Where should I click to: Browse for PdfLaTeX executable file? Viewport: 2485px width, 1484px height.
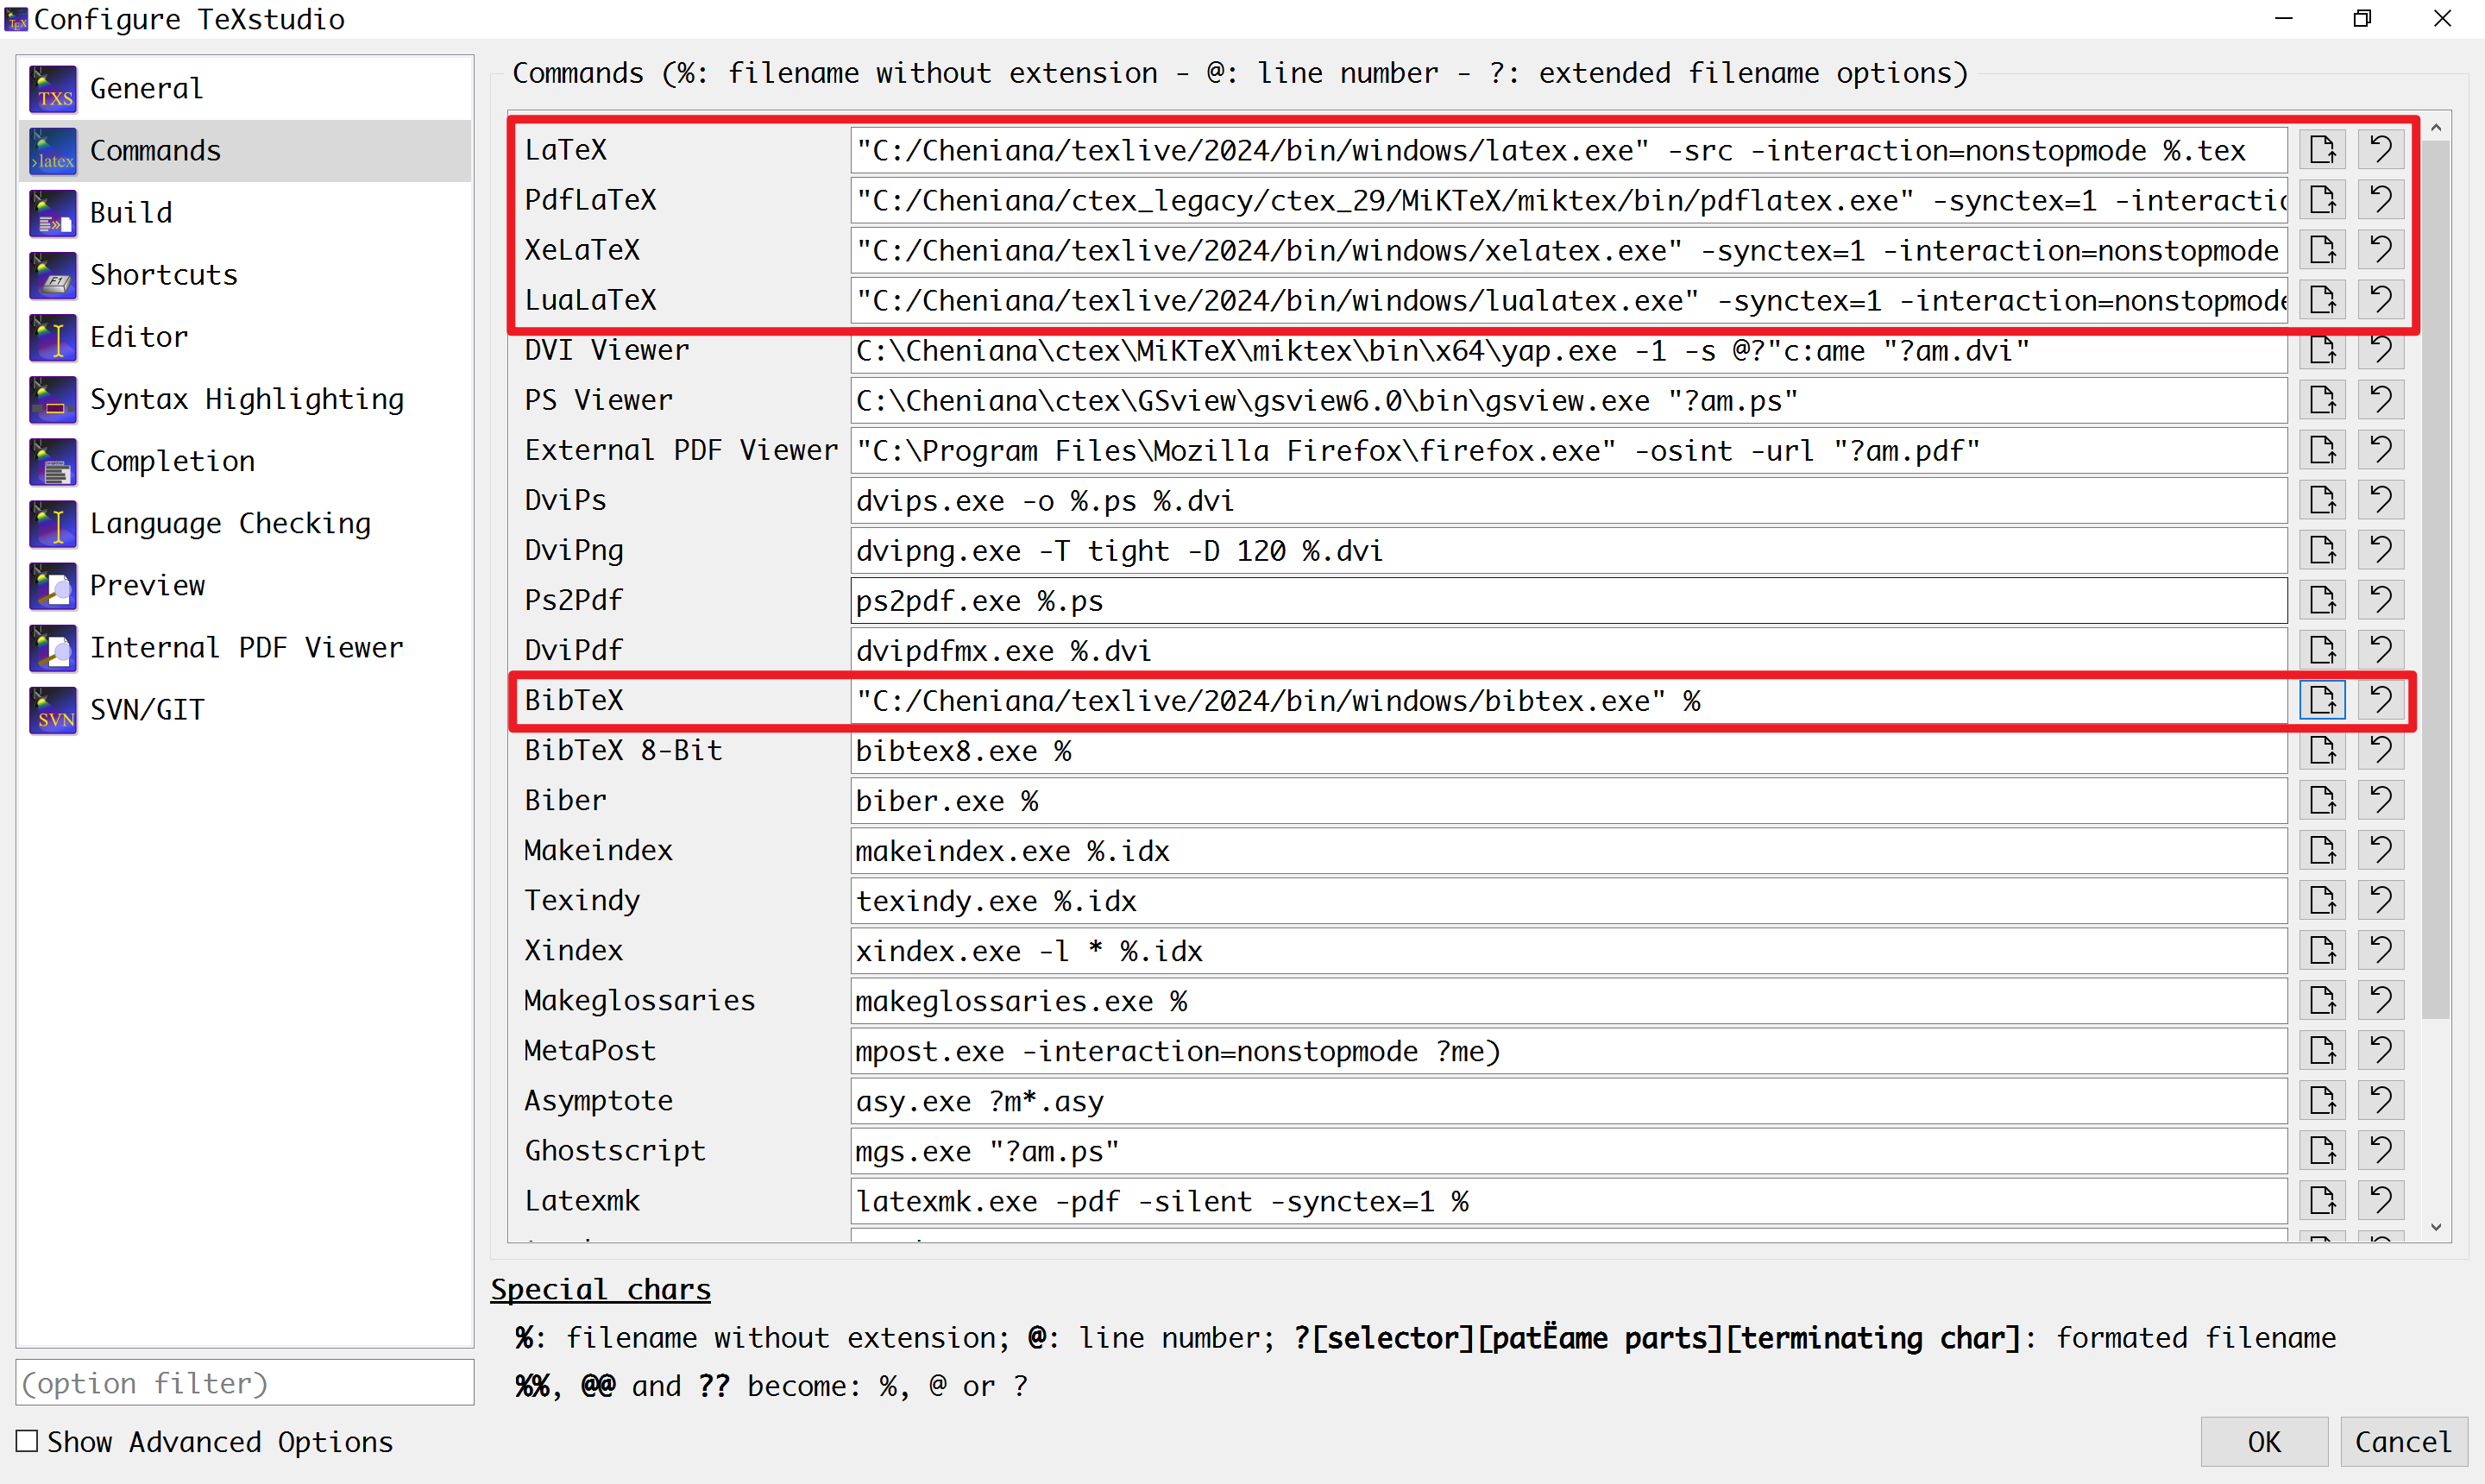click(x=2322, y=200)
